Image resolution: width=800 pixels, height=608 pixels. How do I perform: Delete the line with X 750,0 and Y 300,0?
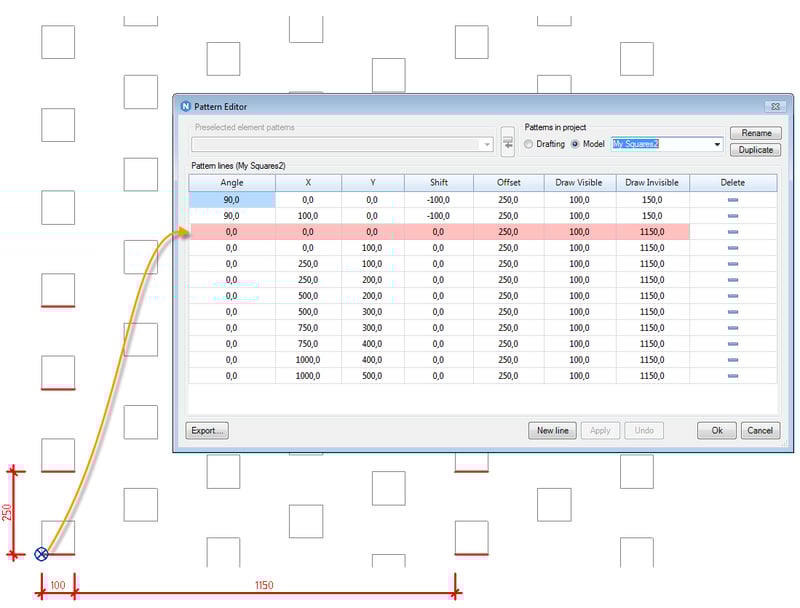pyautogui.click(x=733, y=327)
